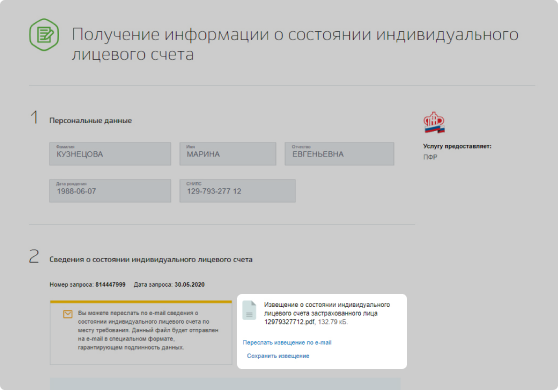Click the birth date field 1988-06-07
This screenshot has width=558, height=390.
[x=110, y=191]
